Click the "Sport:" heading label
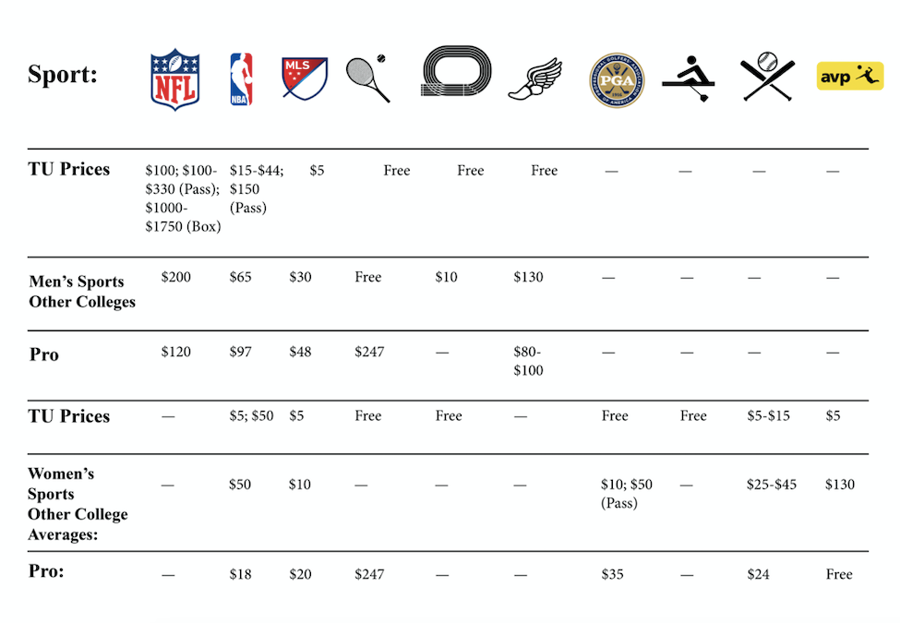This screenshot has width=900, height=623. point(62,74)
